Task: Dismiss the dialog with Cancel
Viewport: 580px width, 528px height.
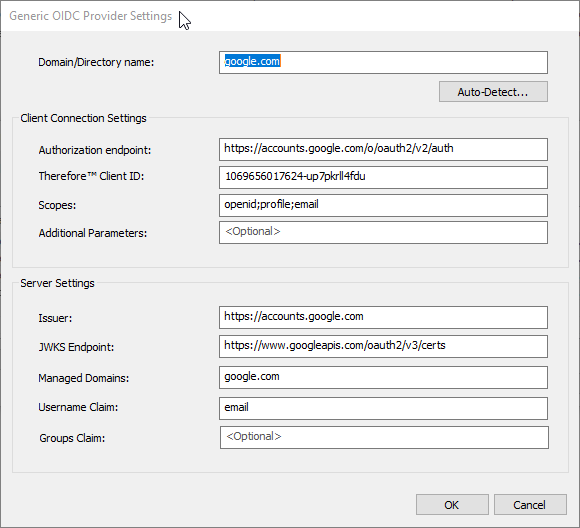Action: pos(530,505)
